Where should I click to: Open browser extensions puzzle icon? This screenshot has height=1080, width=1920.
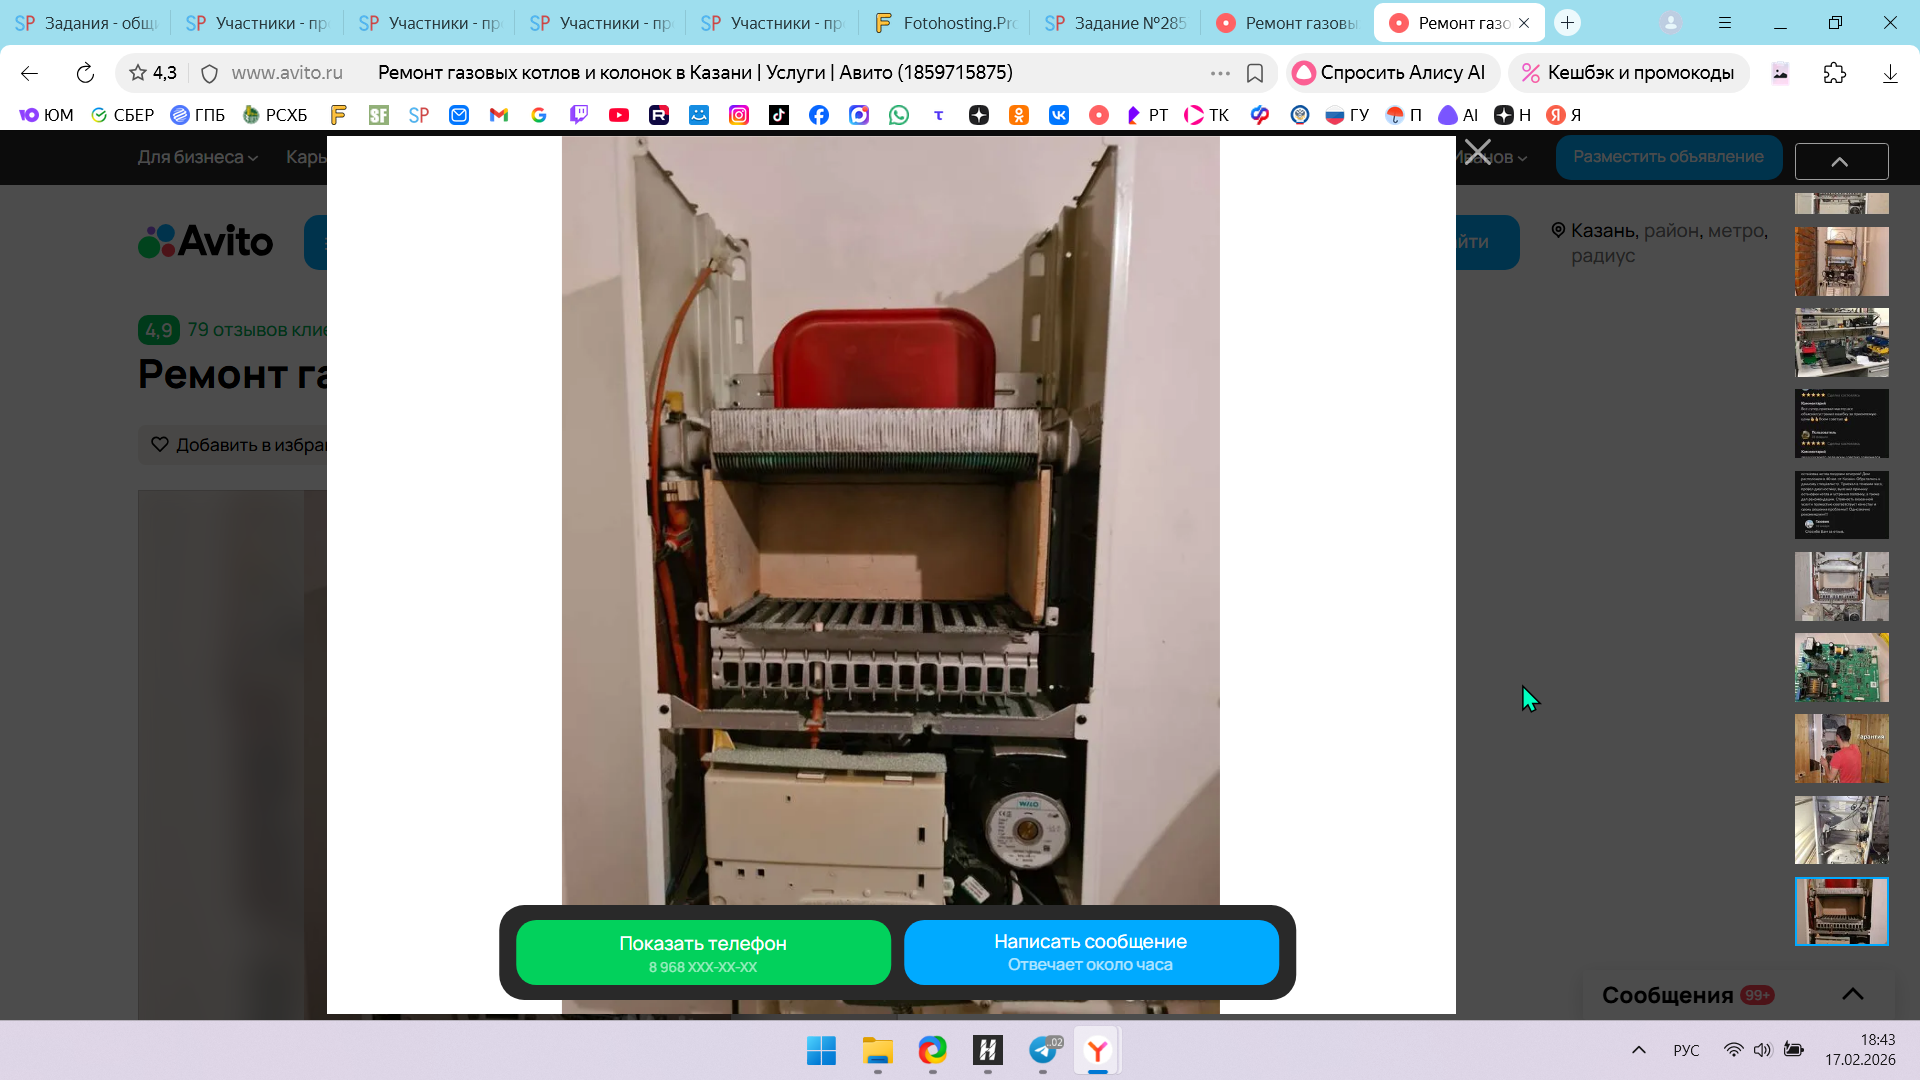1835,73
